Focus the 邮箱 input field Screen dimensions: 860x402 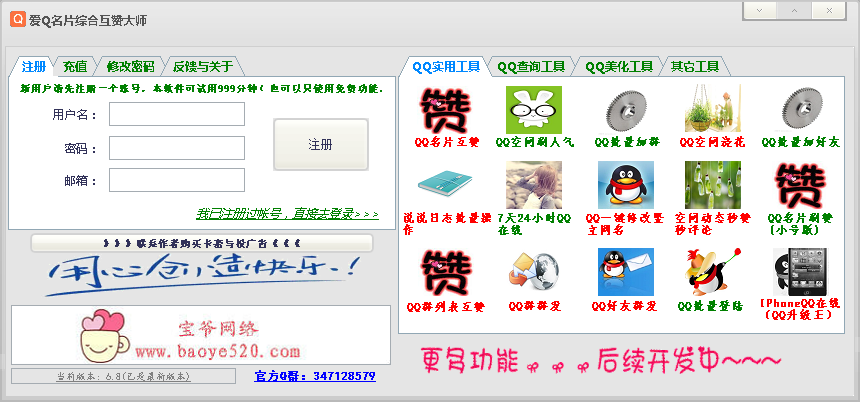[x=177, y=180]
